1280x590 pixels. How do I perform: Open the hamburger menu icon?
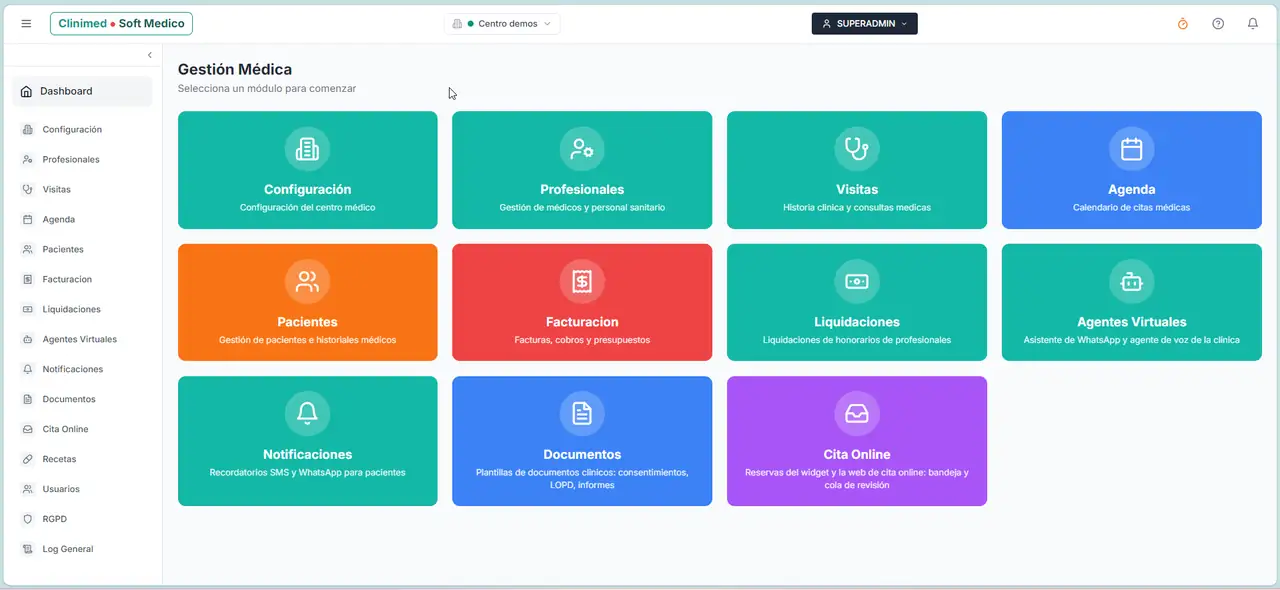coord(26,23)
